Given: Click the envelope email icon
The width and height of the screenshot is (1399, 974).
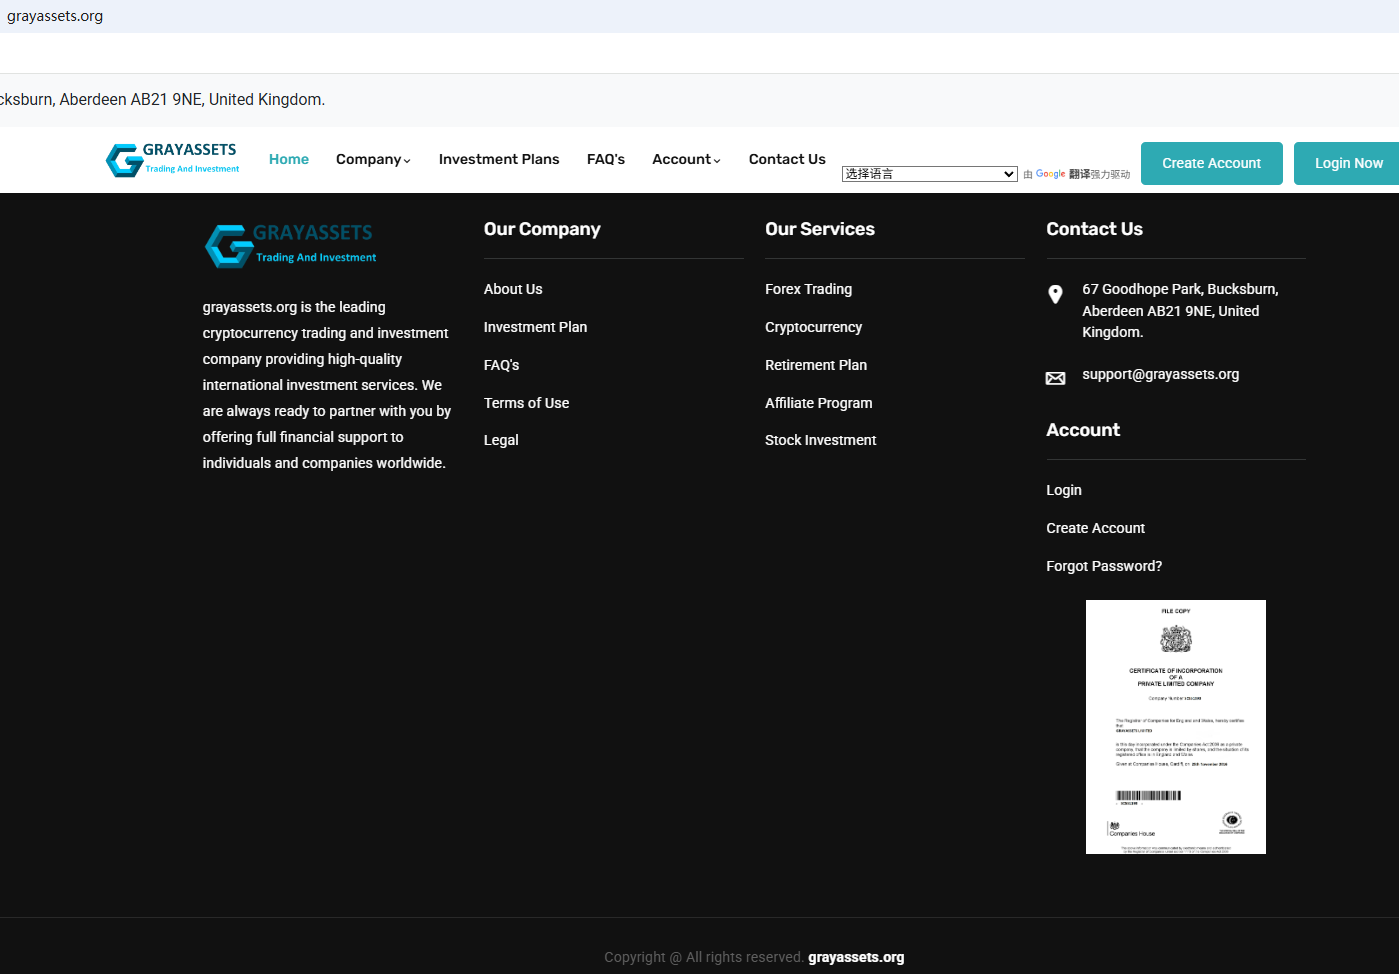Looking at the screenshot, I should [x=1055, y=378].
